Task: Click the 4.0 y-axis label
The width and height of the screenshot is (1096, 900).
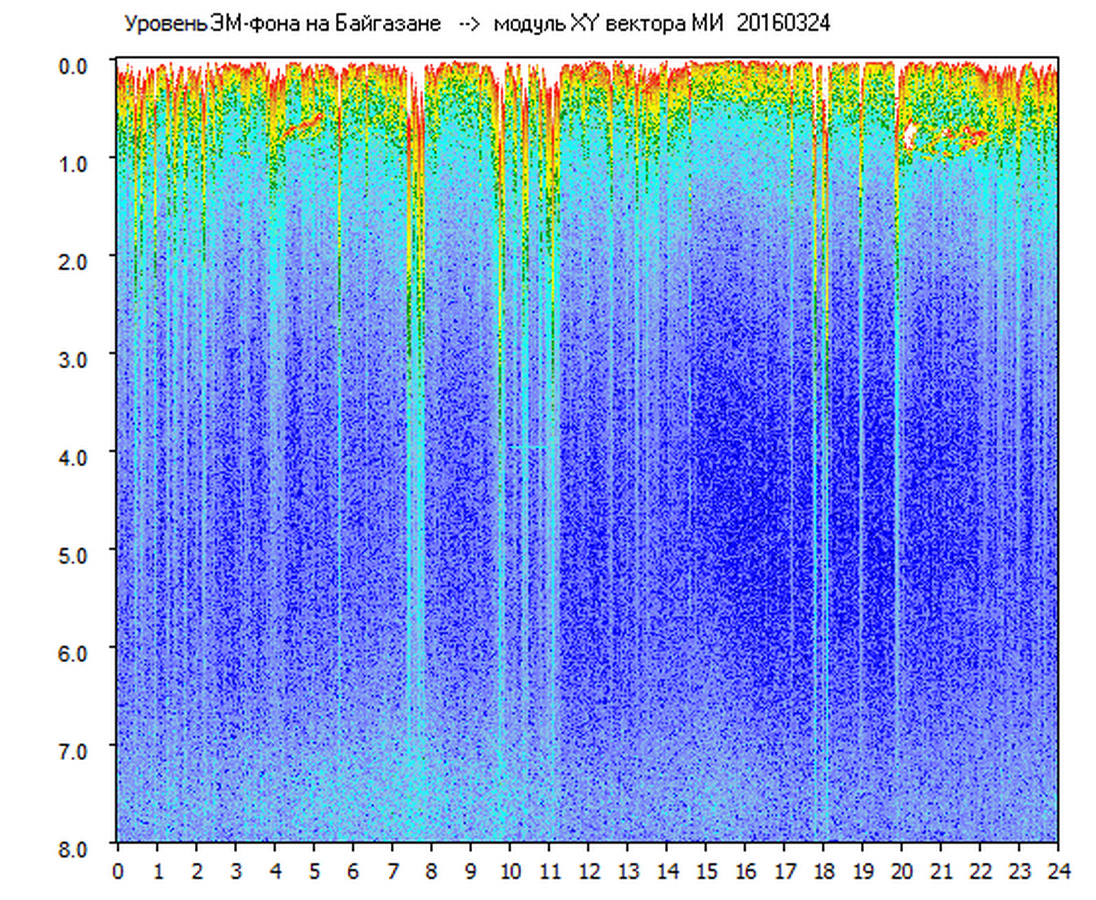Action: (x=76, y=456)
